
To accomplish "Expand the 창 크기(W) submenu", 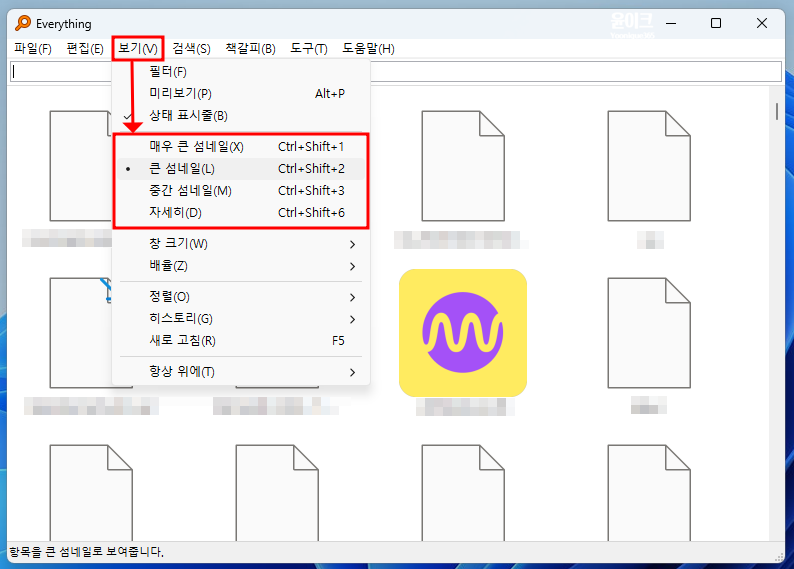I will (241, 244).
